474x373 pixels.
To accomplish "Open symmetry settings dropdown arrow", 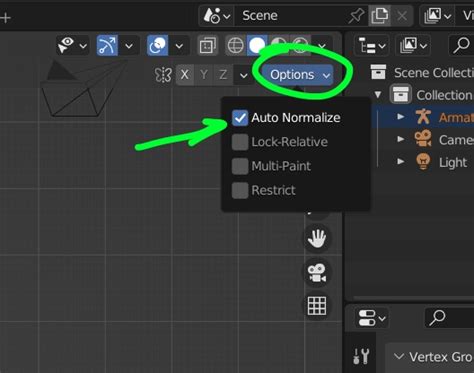I will 244,75.
